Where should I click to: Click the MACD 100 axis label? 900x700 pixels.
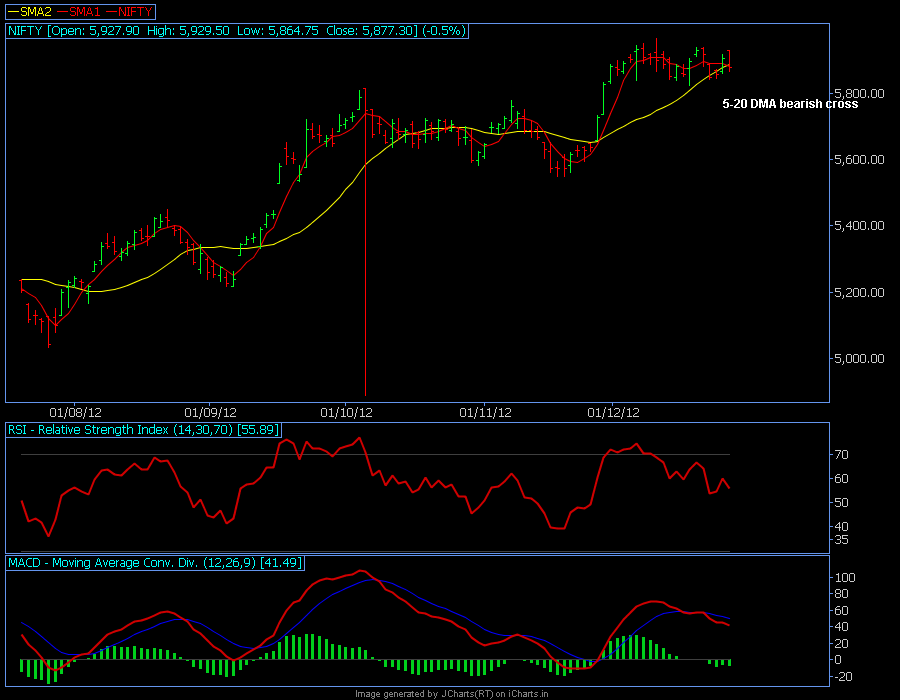tap(845, 578)
